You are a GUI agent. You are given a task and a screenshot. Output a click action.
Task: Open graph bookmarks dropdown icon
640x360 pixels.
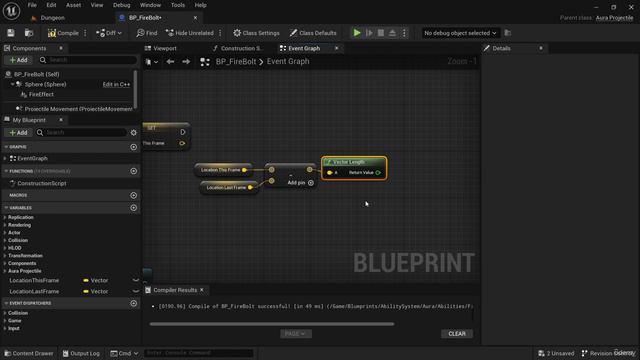[151, 62]
